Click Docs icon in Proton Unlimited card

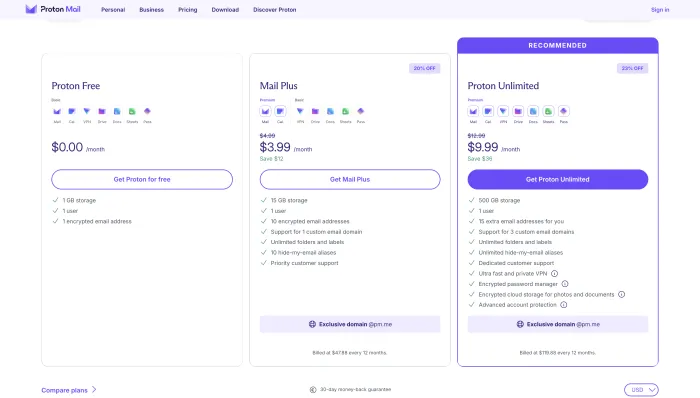point(533,111)
